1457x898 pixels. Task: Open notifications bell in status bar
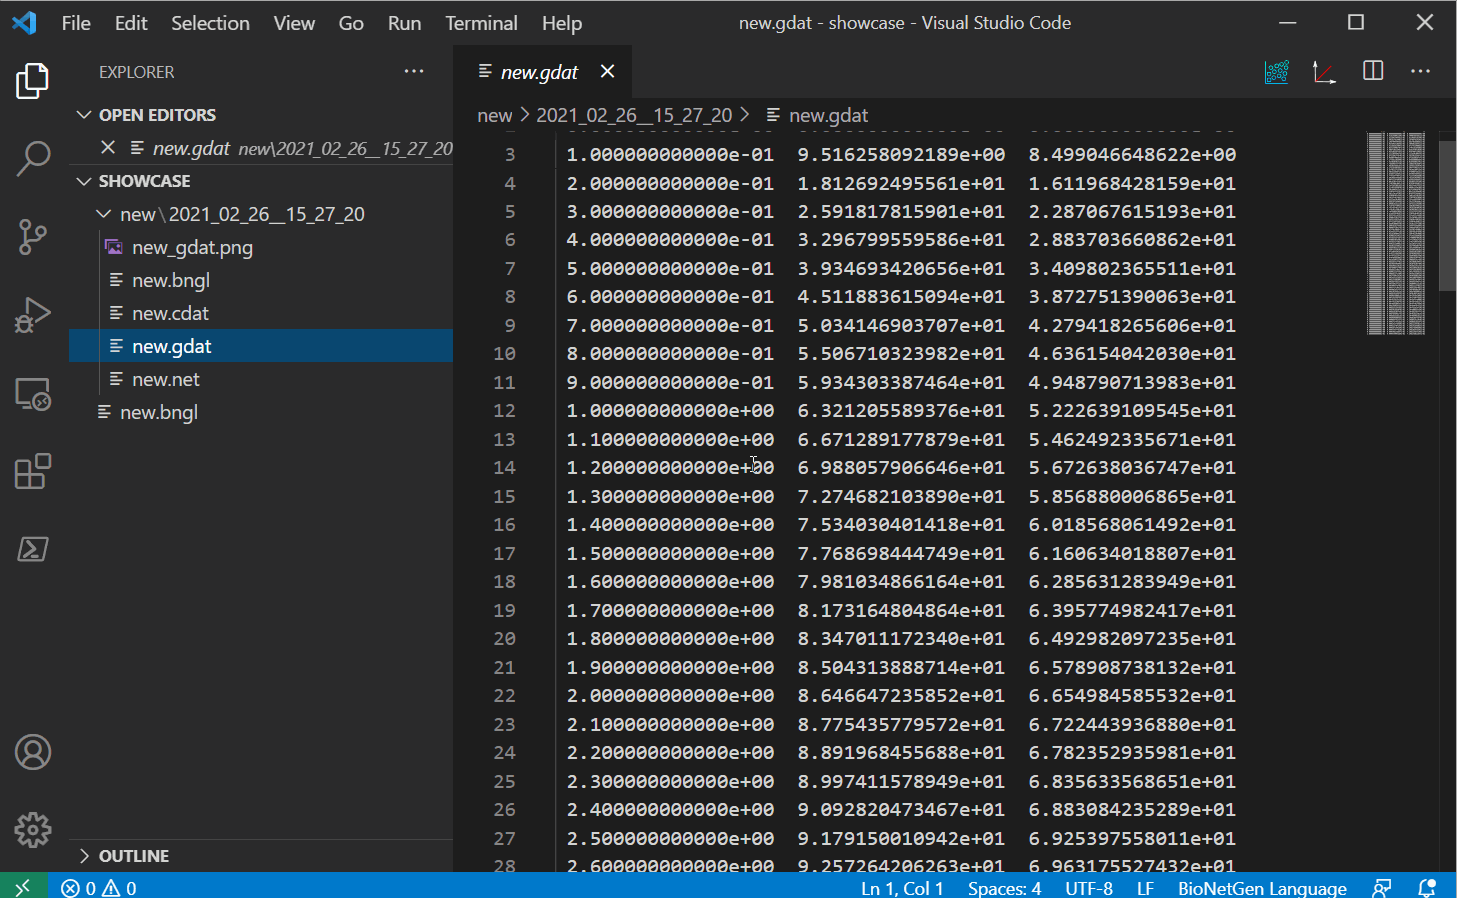point(1427,888)
